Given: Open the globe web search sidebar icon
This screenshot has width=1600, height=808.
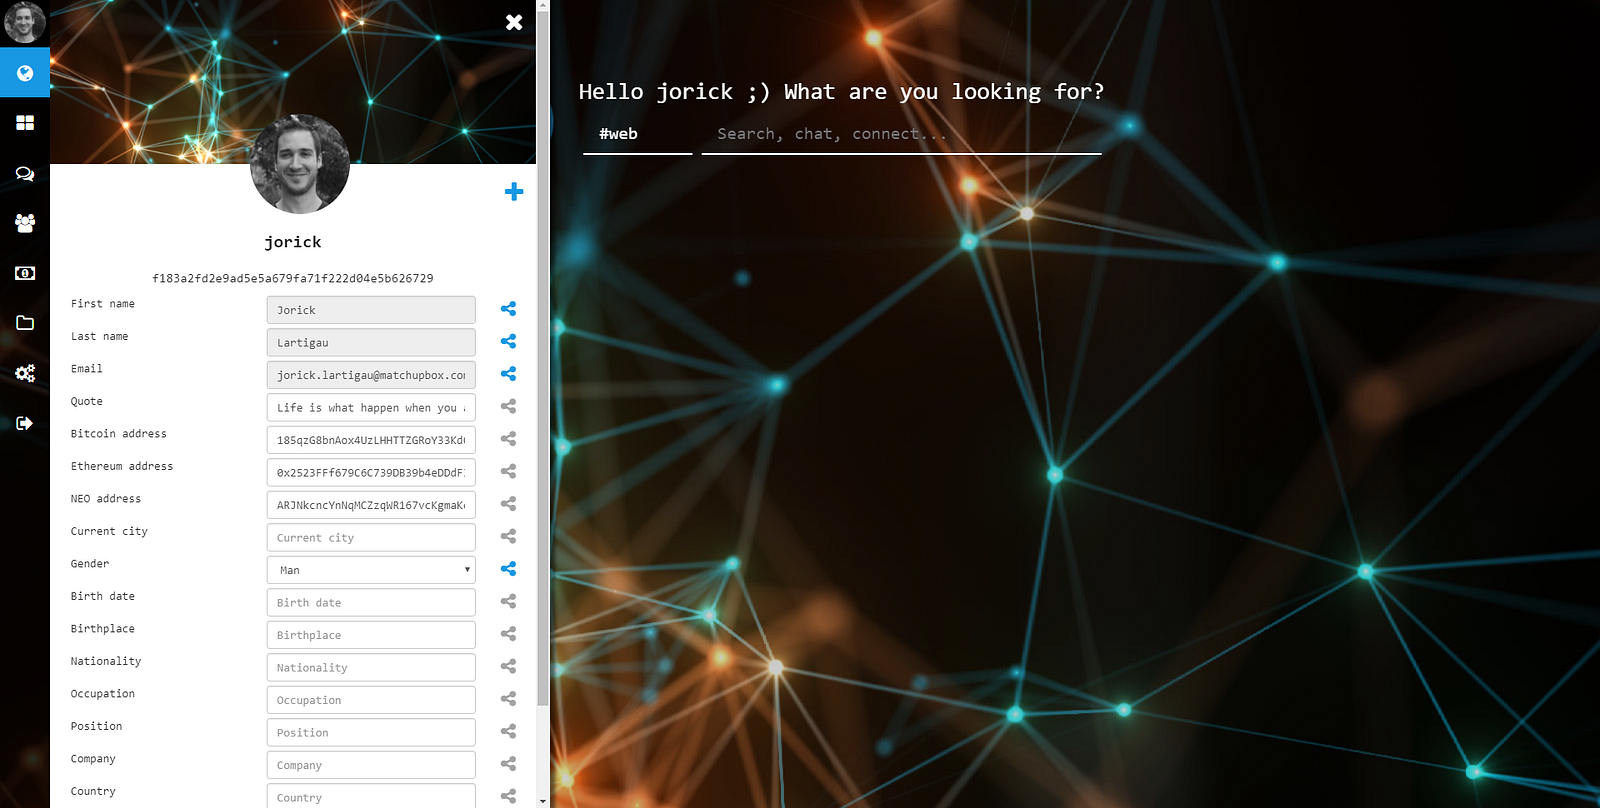Looking at the screenshot, I should pos(25,73).
